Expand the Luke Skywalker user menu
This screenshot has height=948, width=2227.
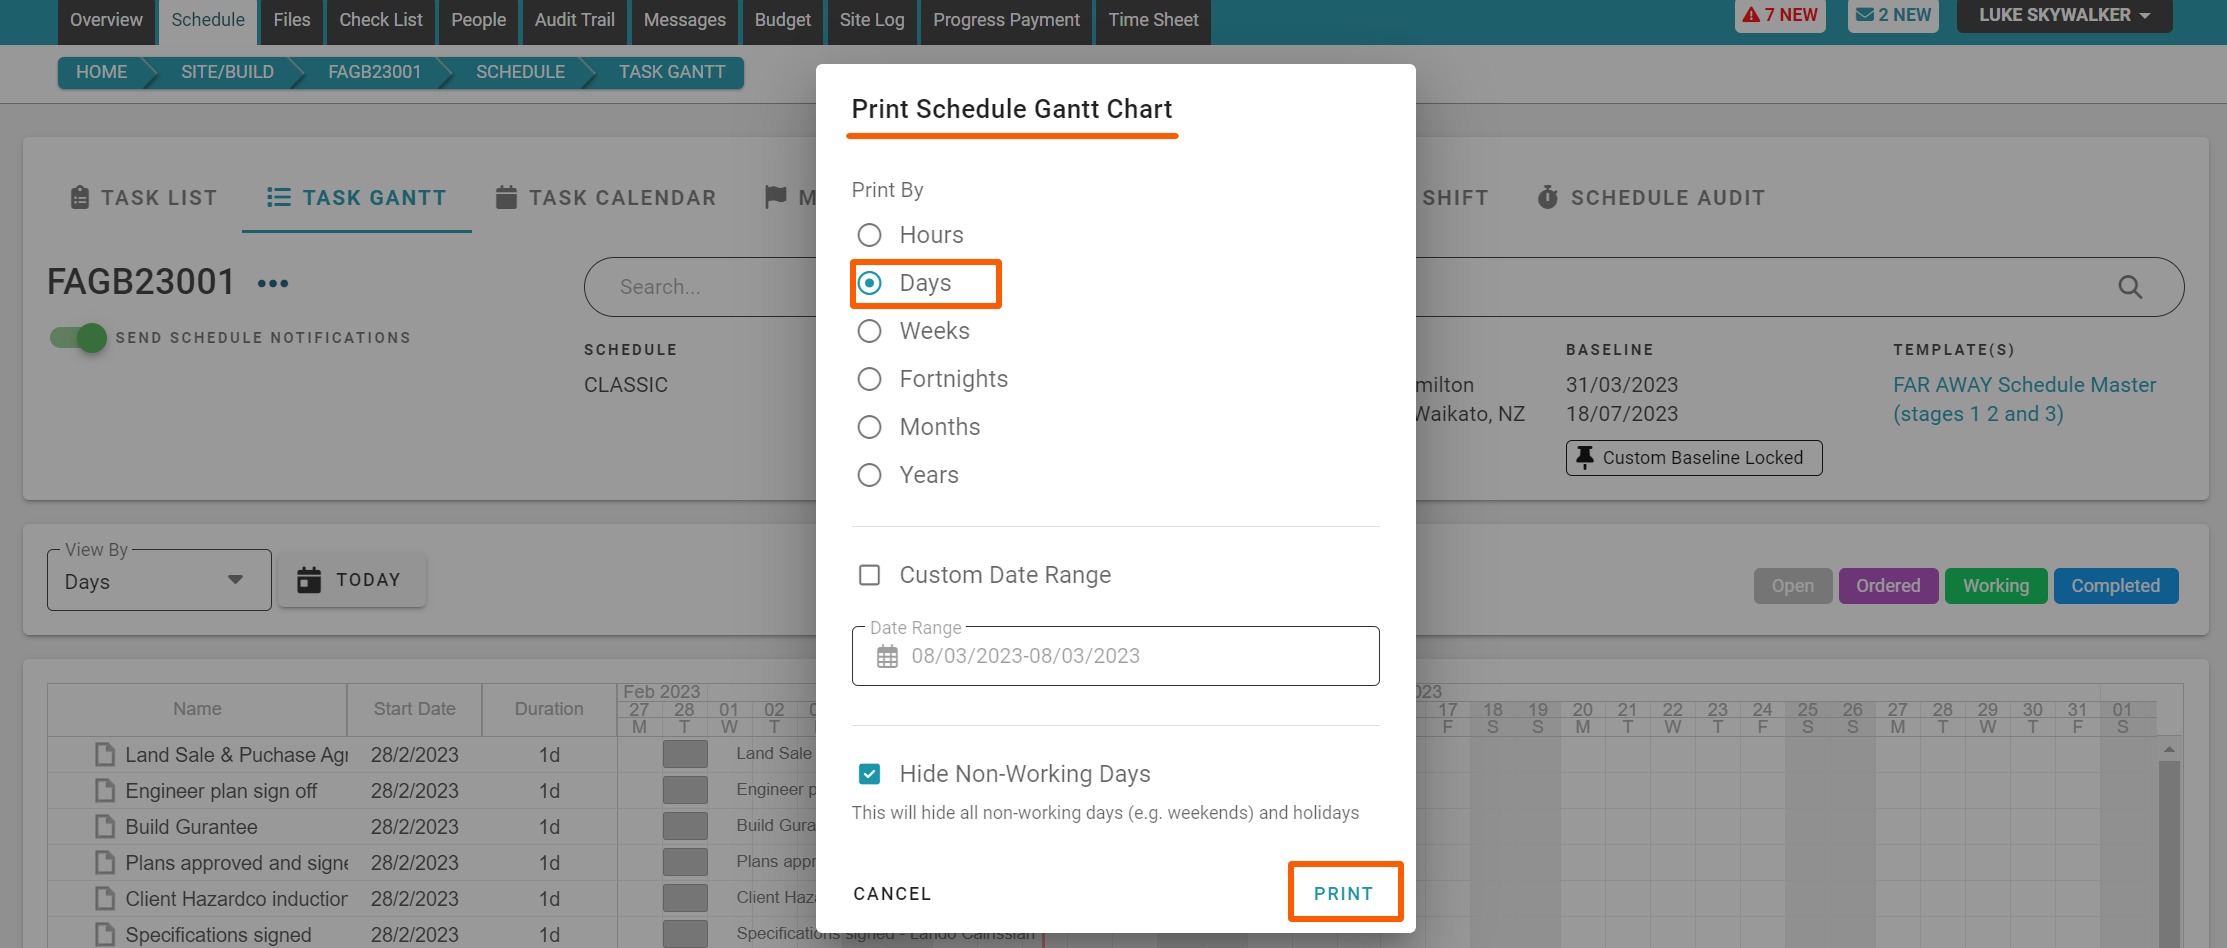pos(2063,15)
